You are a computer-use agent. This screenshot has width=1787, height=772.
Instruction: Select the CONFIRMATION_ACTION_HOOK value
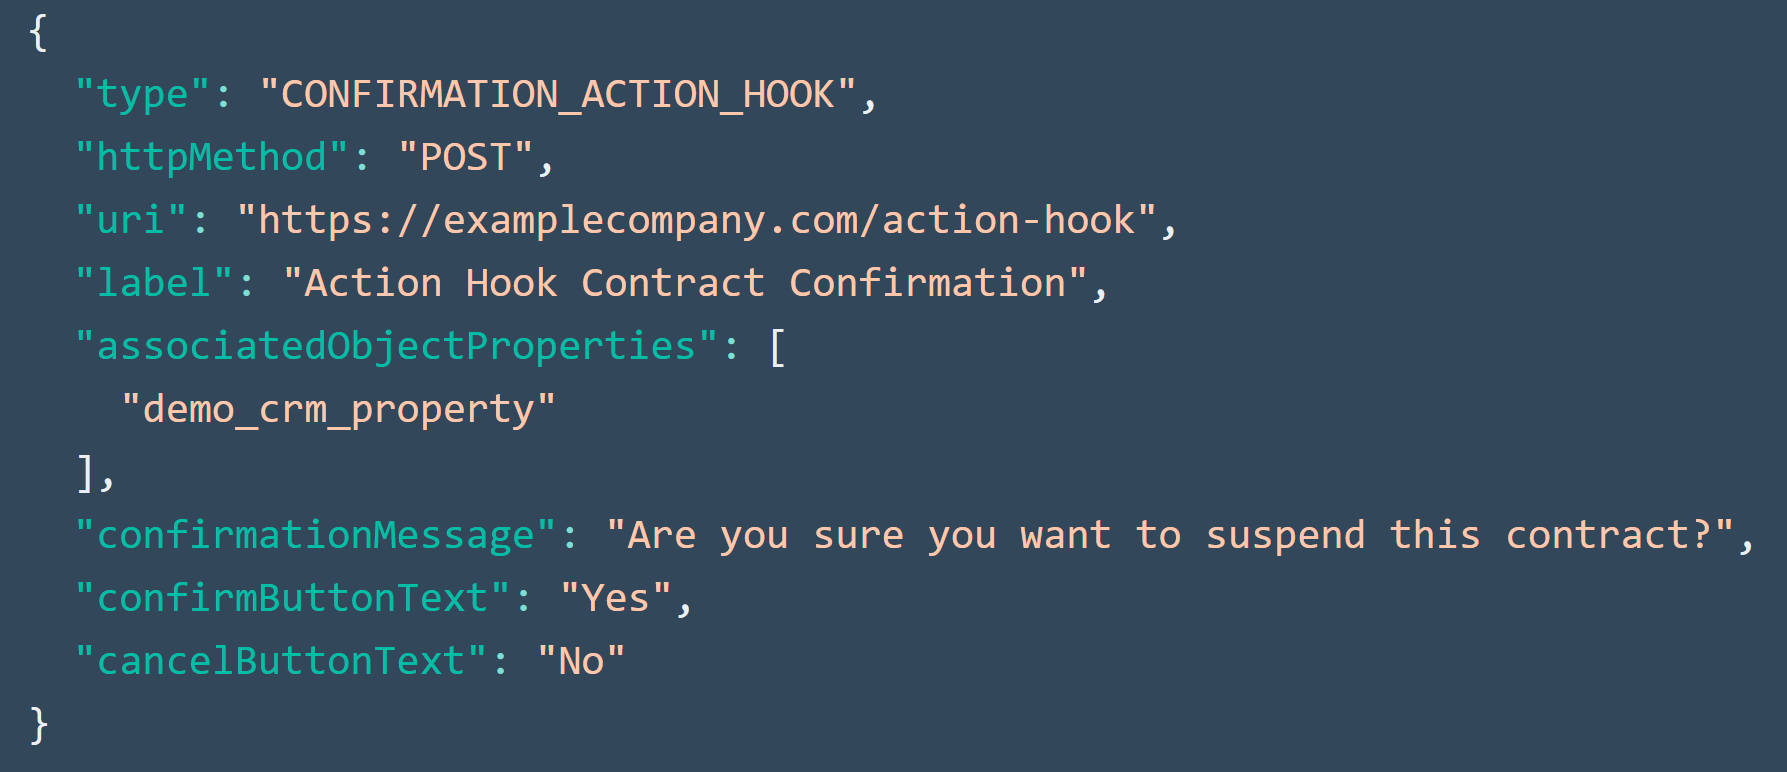pos(557,95)
